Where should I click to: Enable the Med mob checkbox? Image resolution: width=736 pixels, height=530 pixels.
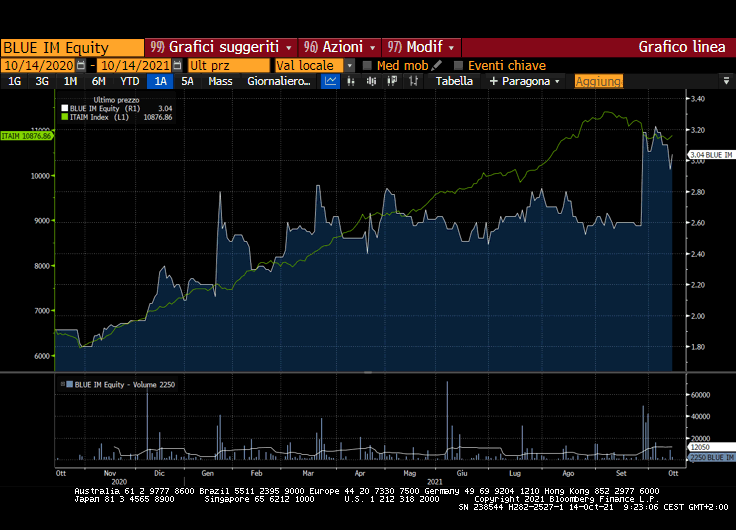tap(368, 65)
